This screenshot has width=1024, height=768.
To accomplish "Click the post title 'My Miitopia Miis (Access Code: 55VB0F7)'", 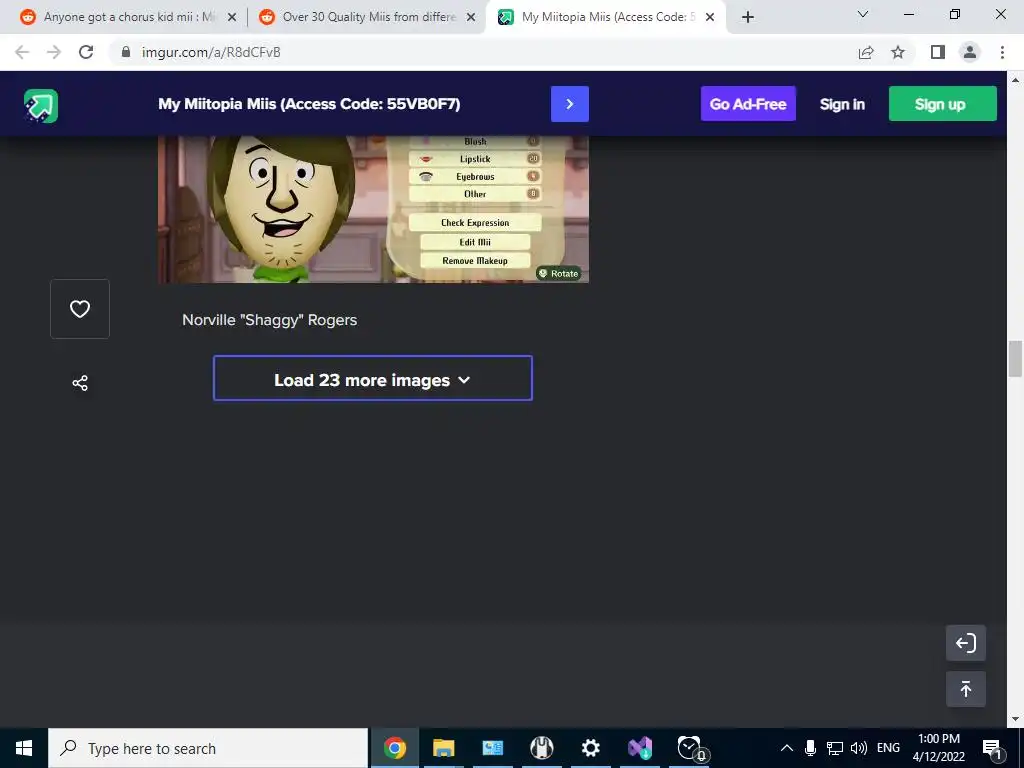I will pos(309,104).
